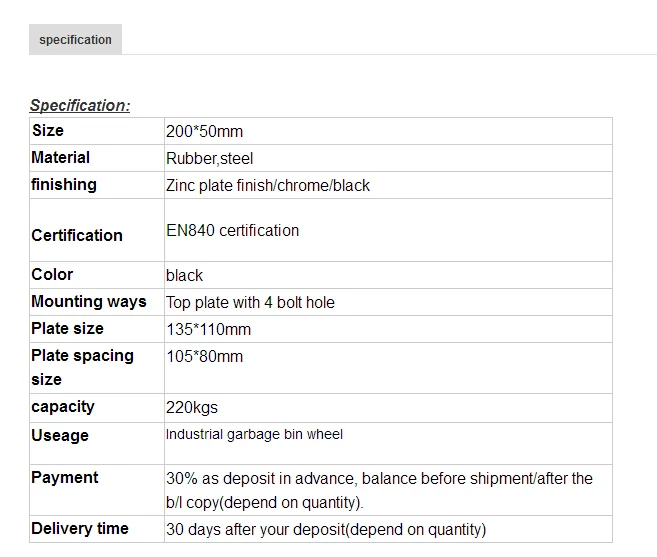Click the Top plate with 4 bolt hole text
The width and height of the screenshot is (657, 557).
coord(250,303)
